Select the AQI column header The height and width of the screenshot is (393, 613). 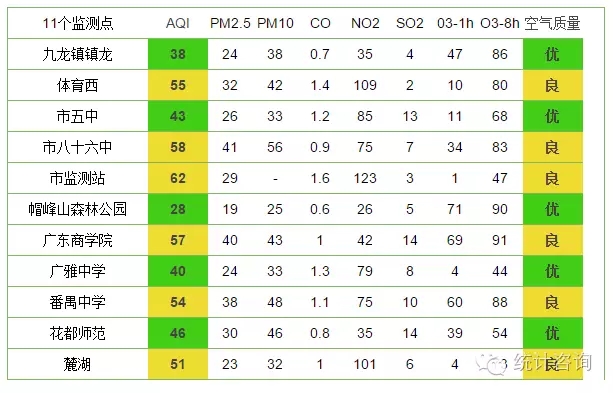177,23
